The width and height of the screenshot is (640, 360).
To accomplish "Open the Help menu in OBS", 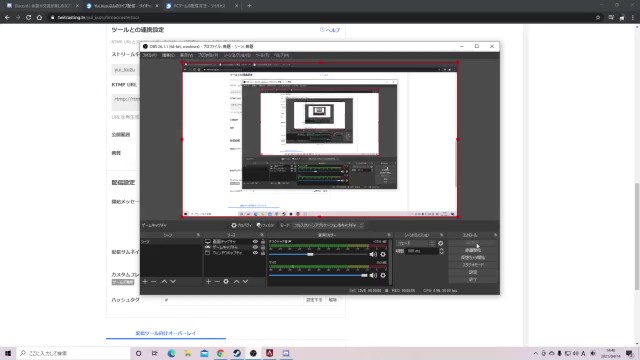I will coord(281,55).
